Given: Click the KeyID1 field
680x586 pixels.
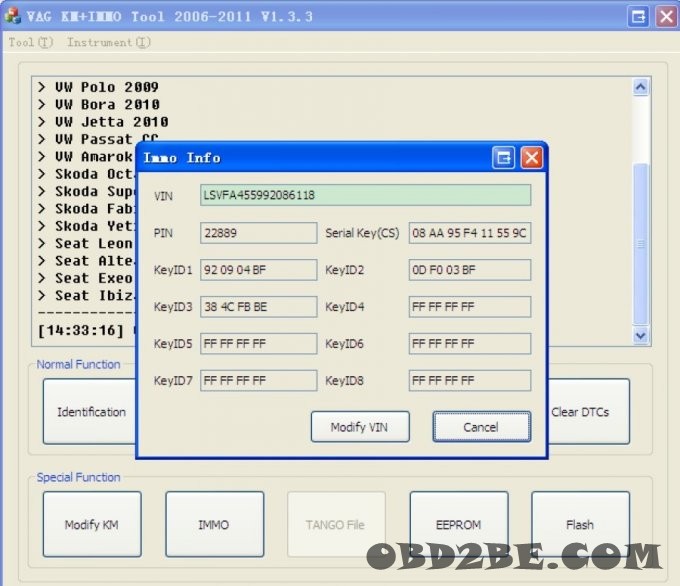Looking at the screenshot, I should tap(258, 270).
